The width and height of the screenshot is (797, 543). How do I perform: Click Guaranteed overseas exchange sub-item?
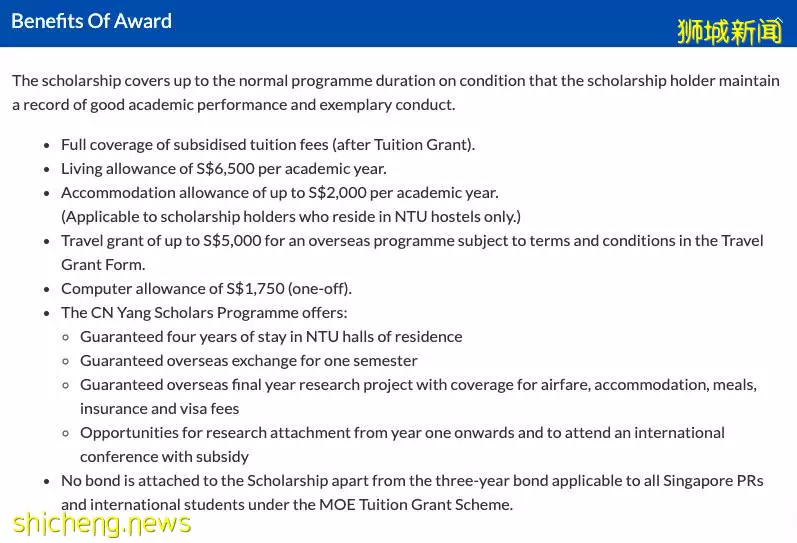(x=249, y=360)
